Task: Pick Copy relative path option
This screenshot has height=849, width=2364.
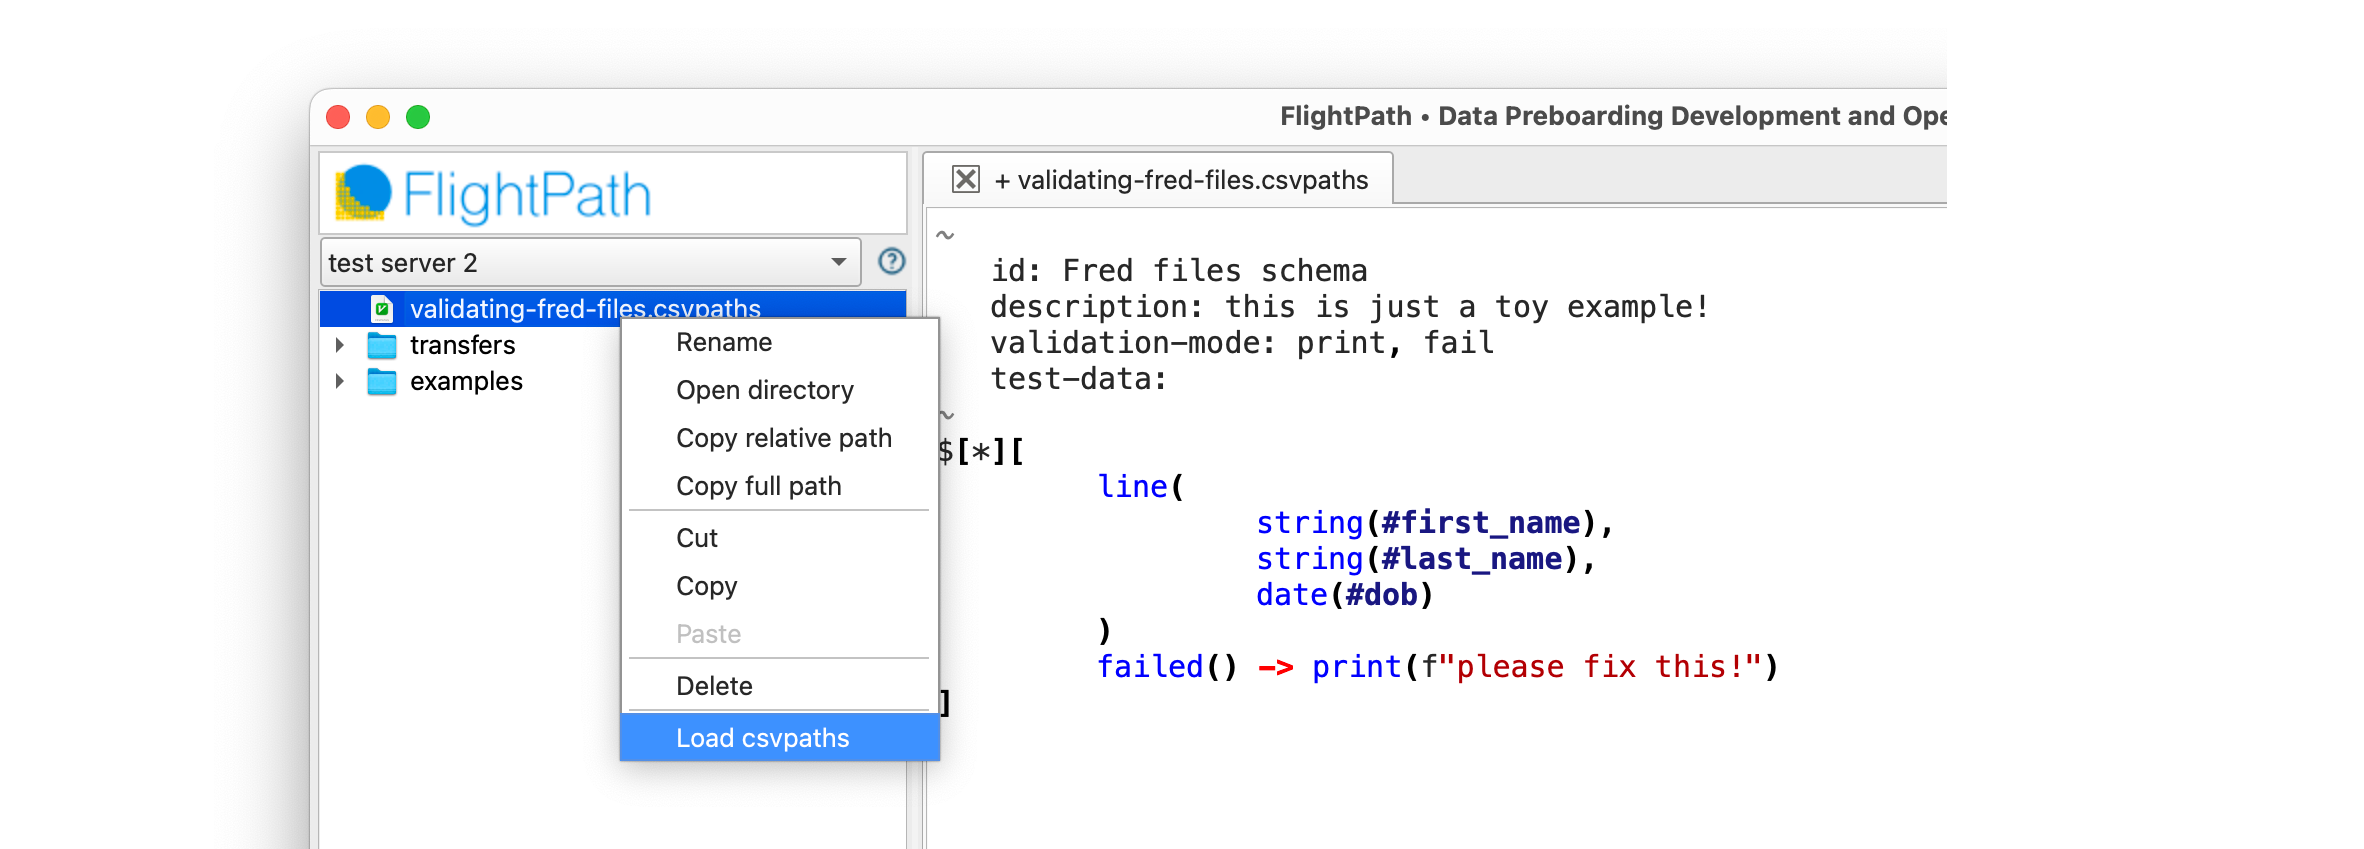Action: [x=783, y=439]
